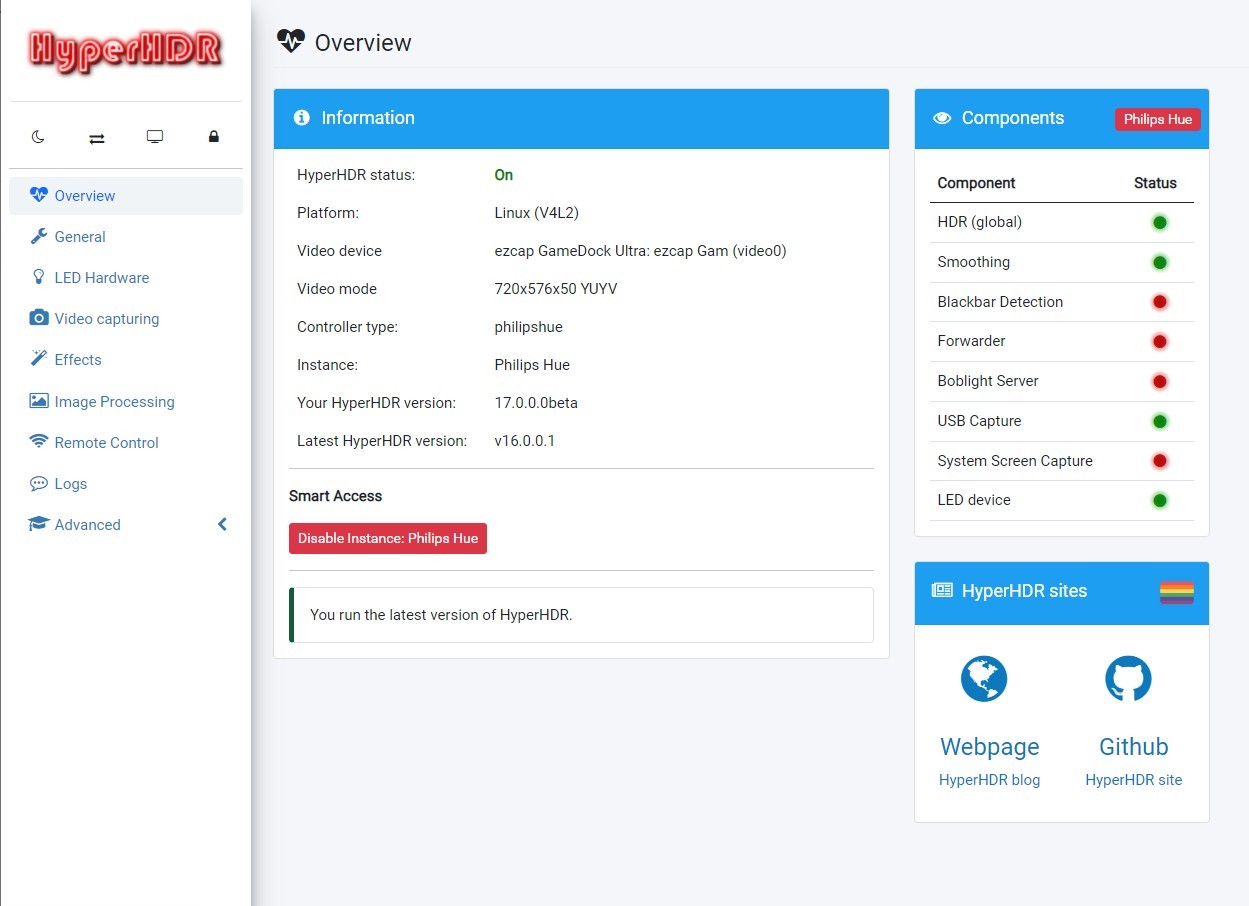Click Disable Instance: Philips Hue button
The image size is (1249, 906).
[x=388, y=538]
